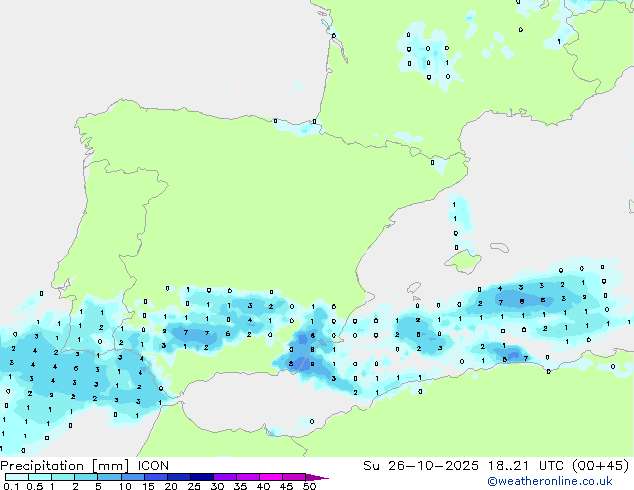
Task: Click the '25' legend scale label
Action: click(194, 486)
